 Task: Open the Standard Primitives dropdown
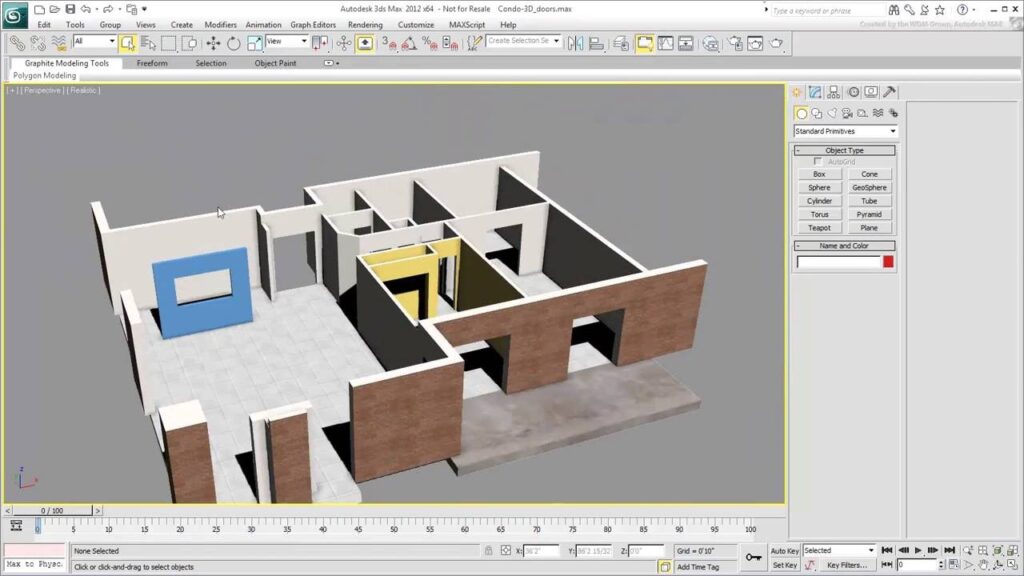[x=845, y=131]
